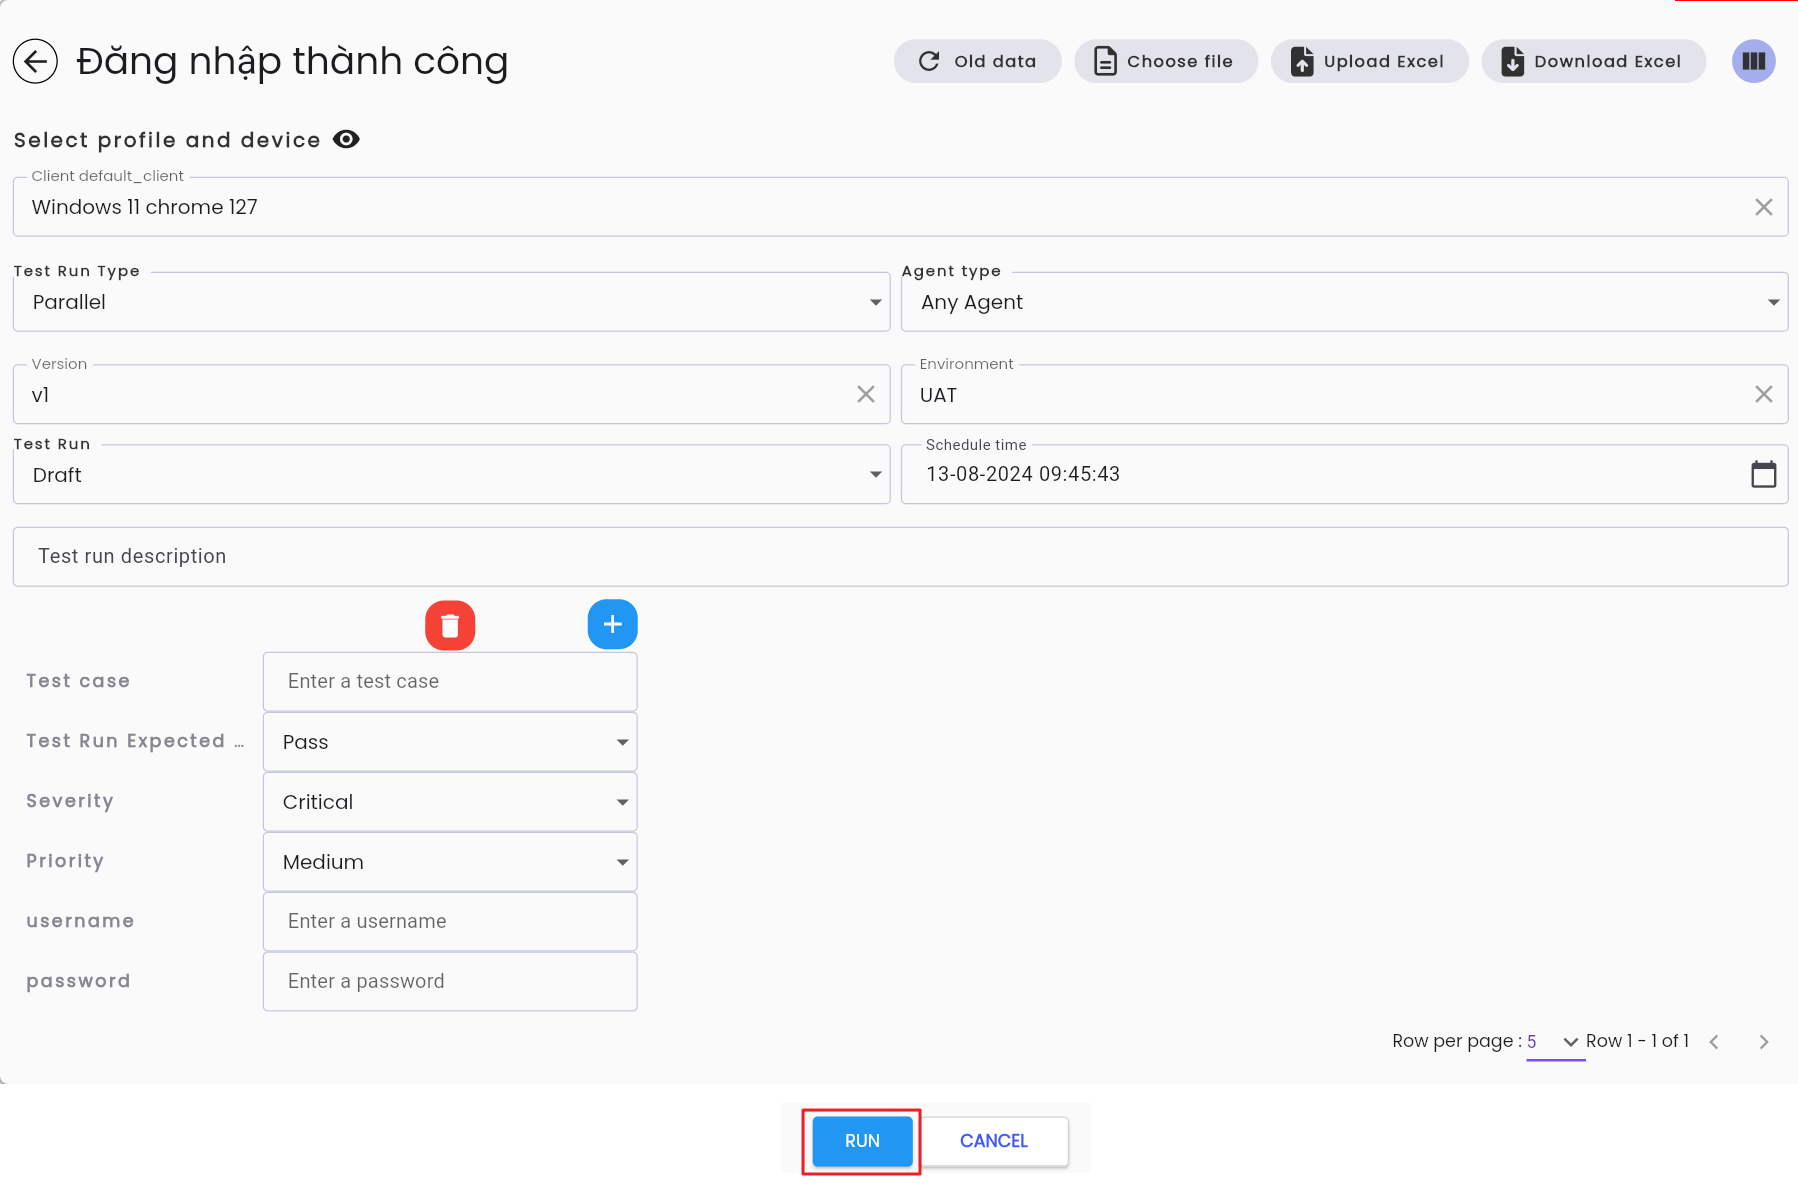
Task: Toggle the profile and device eye icon
Action: point(346,139)
